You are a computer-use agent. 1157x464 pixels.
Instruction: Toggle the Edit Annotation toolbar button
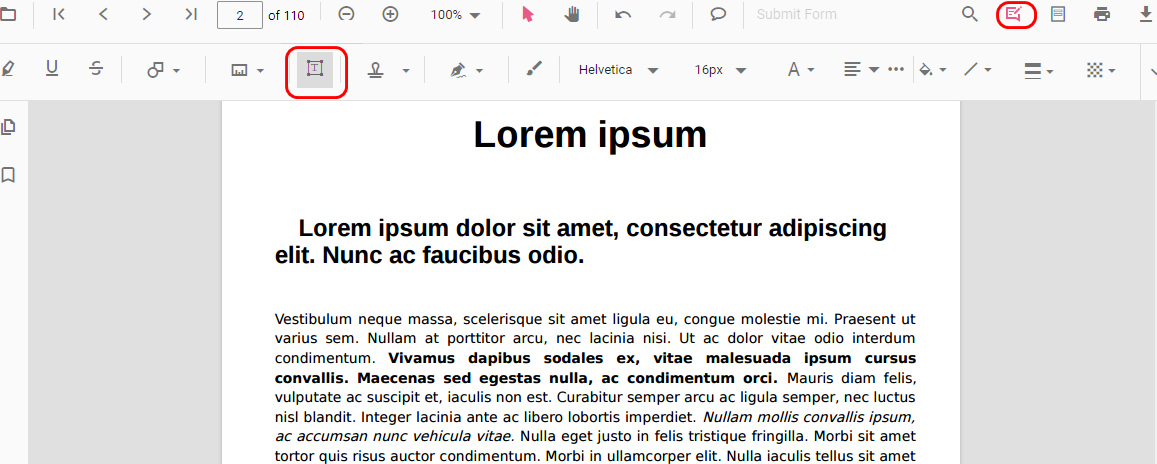[x=1014, y=15]
